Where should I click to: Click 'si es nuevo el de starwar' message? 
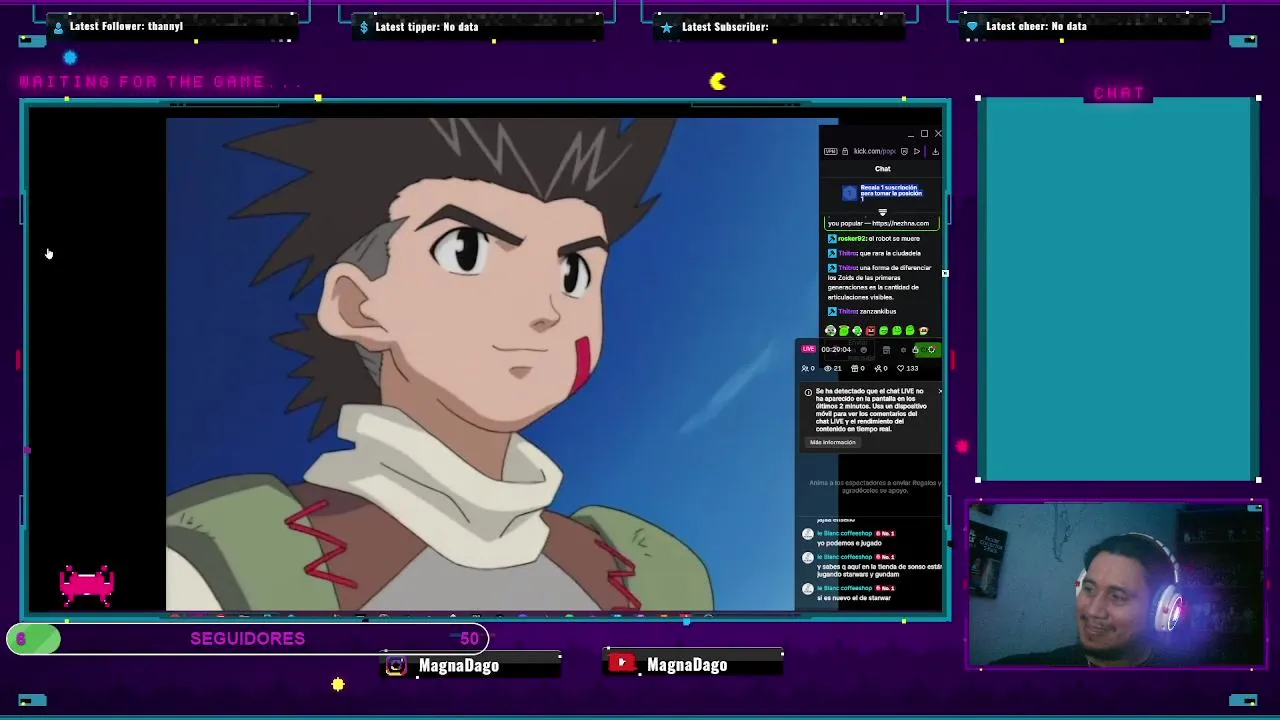click(x=854, y=597)
